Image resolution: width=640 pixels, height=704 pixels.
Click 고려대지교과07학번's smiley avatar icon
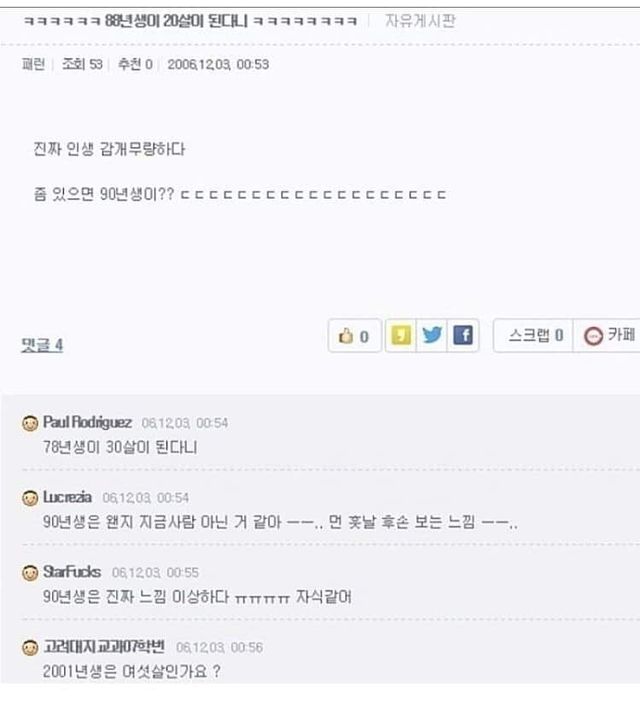click(30, 648)
